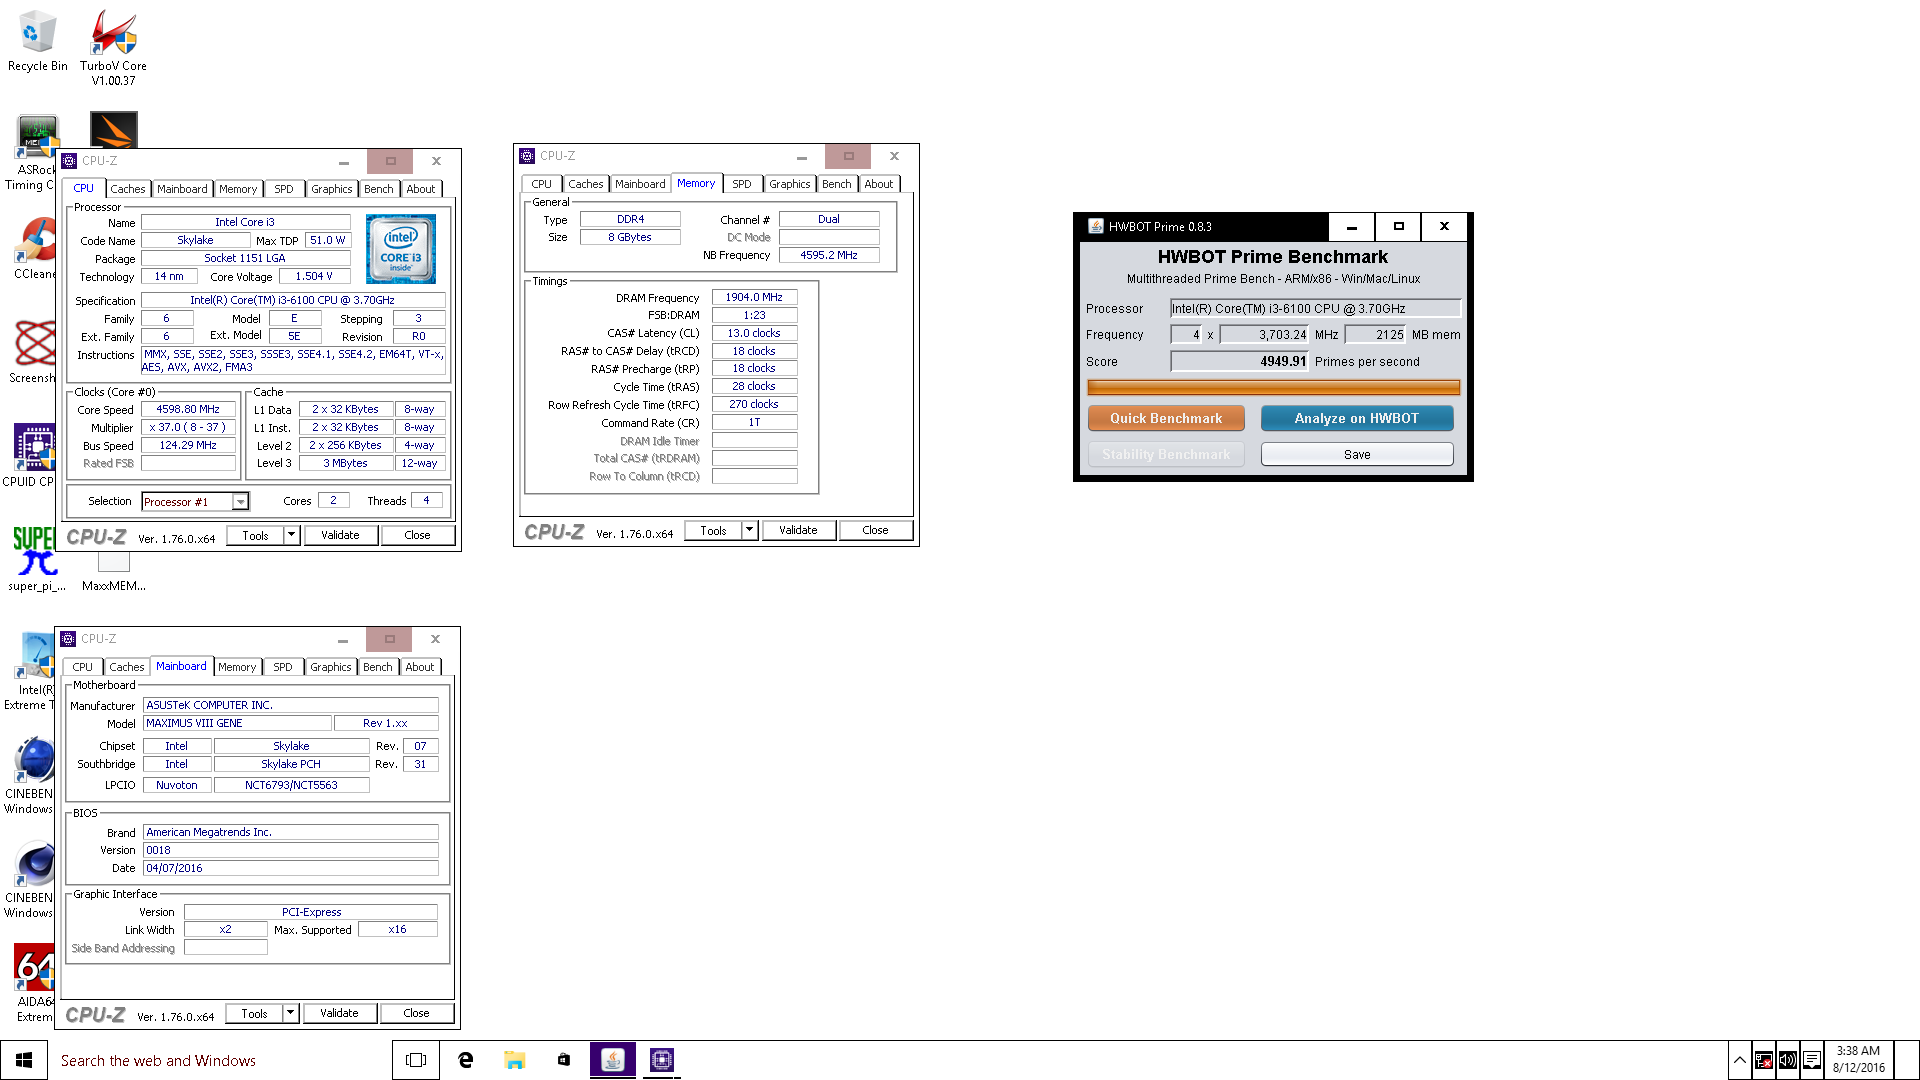
Task: Click the Intel Core i3 logo badge
Action: tap(400, 249)
